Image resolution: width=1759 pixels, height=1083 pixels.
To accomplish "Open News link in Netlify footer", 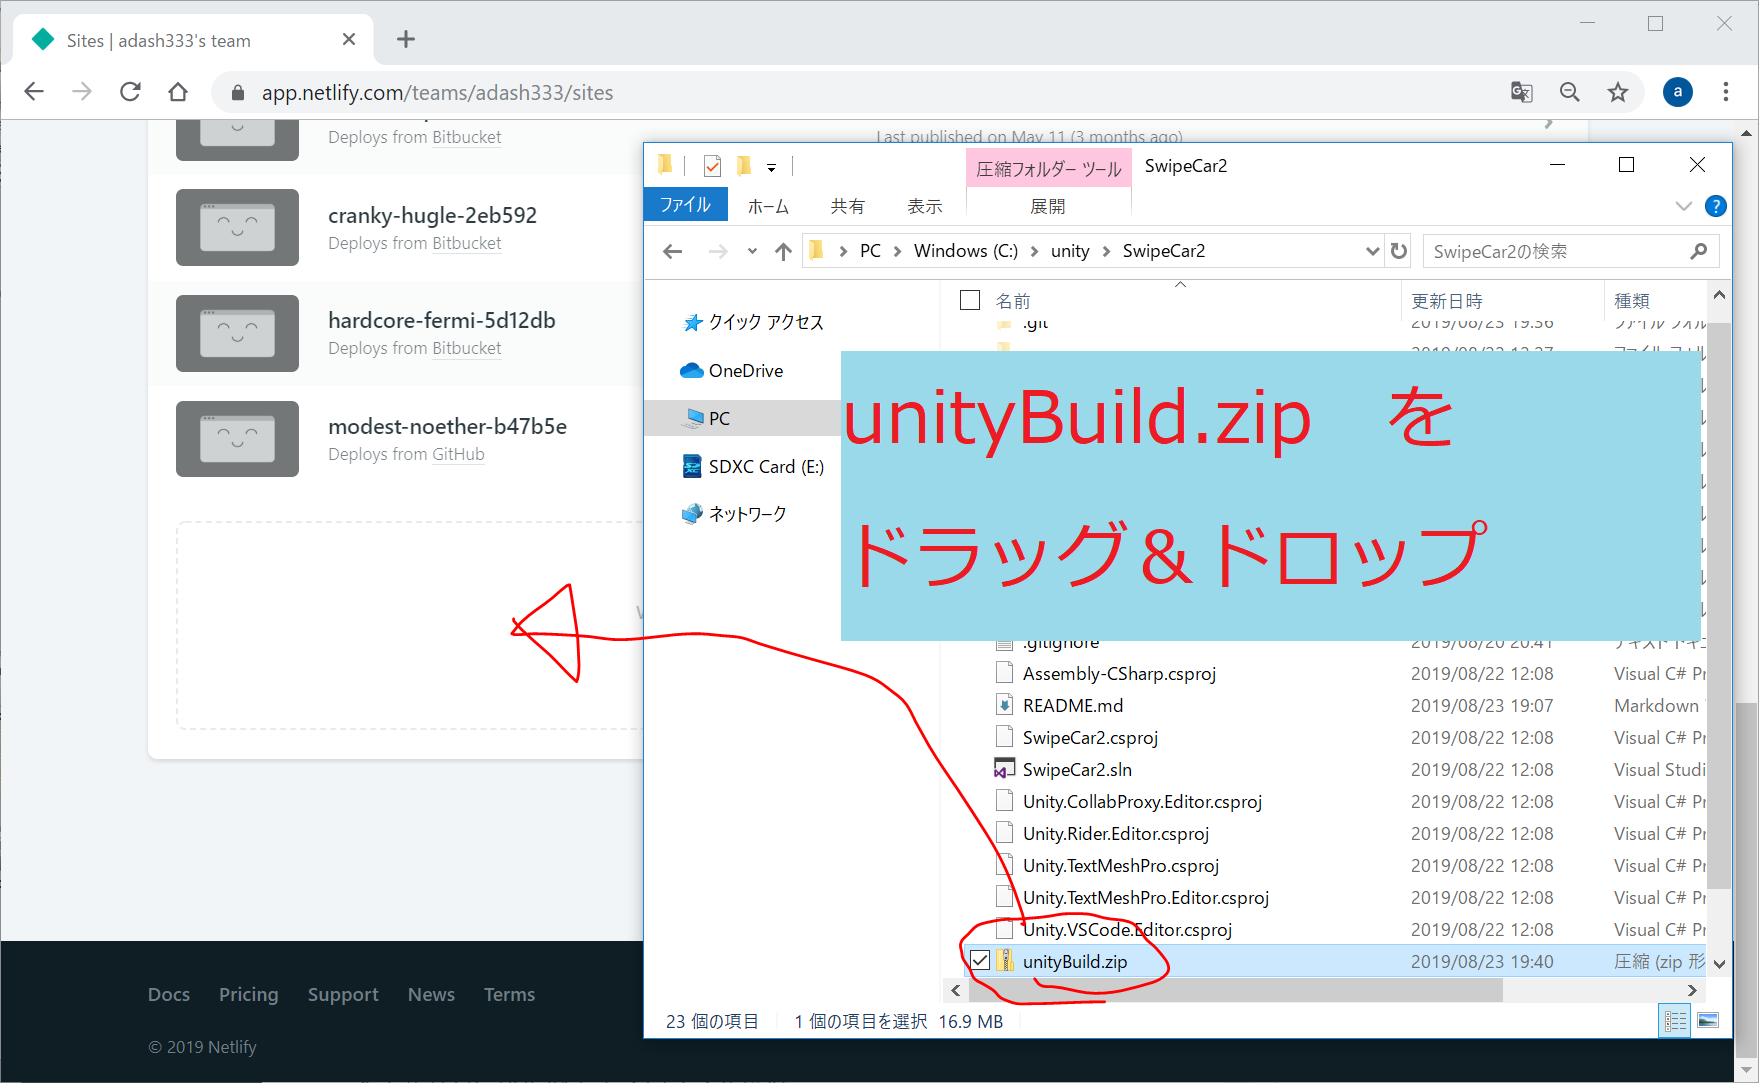I will (431, 994).
